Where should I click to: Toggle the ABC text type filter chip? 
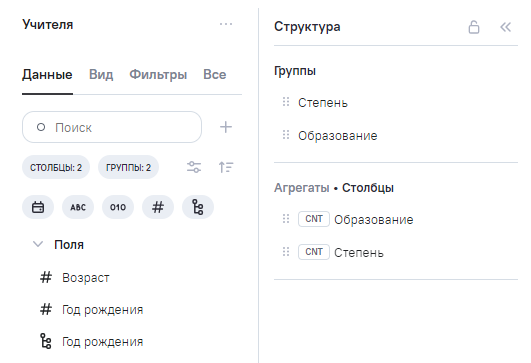pos(78,207)
